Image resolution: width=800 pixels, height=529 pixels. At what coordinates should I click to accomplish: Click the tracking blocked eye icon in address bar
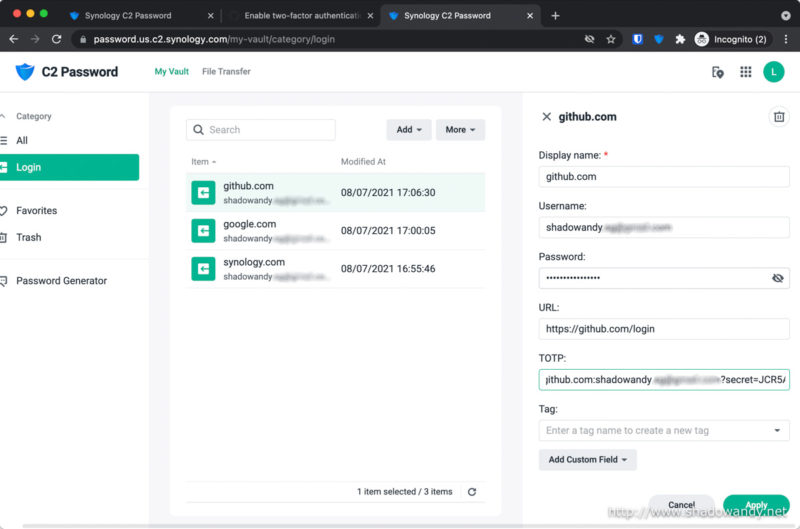589,39
